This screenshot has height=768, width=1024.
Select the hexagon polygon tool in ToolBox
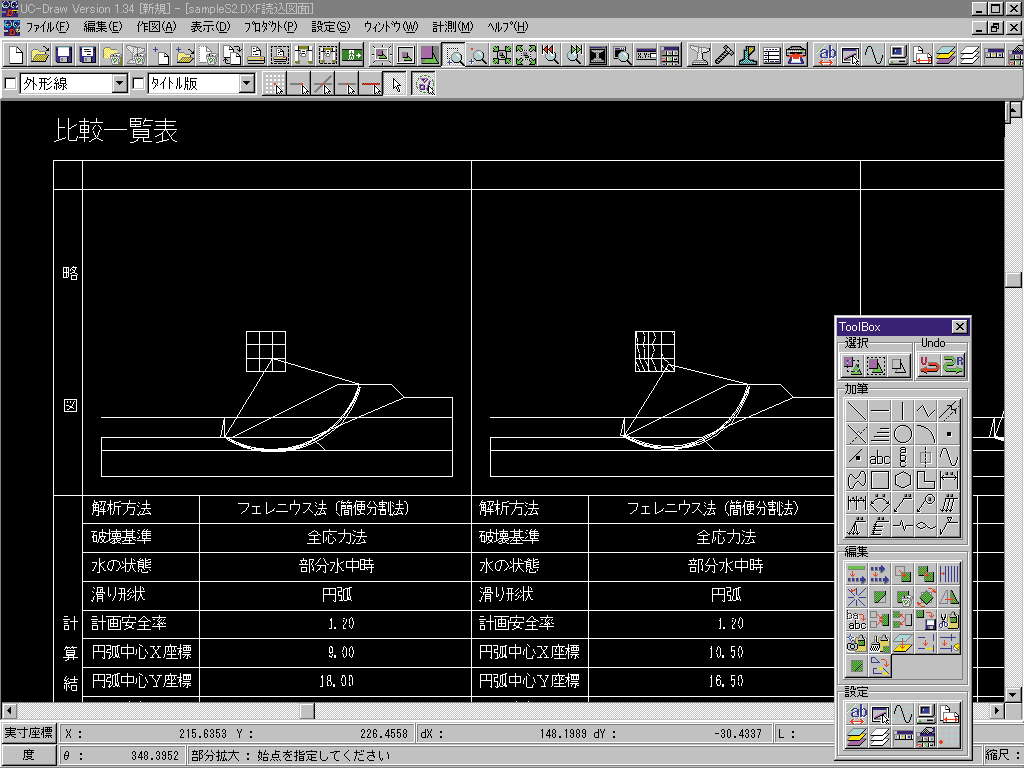coord(902,481)
